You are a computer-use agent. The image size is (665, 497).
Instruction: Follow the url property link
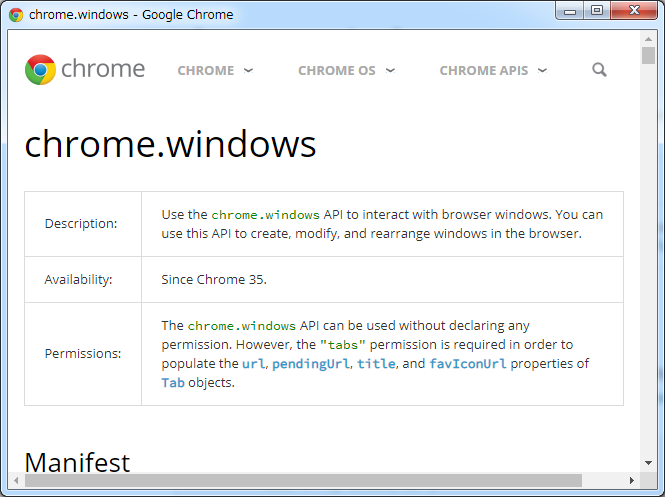[x=254, y=364]
